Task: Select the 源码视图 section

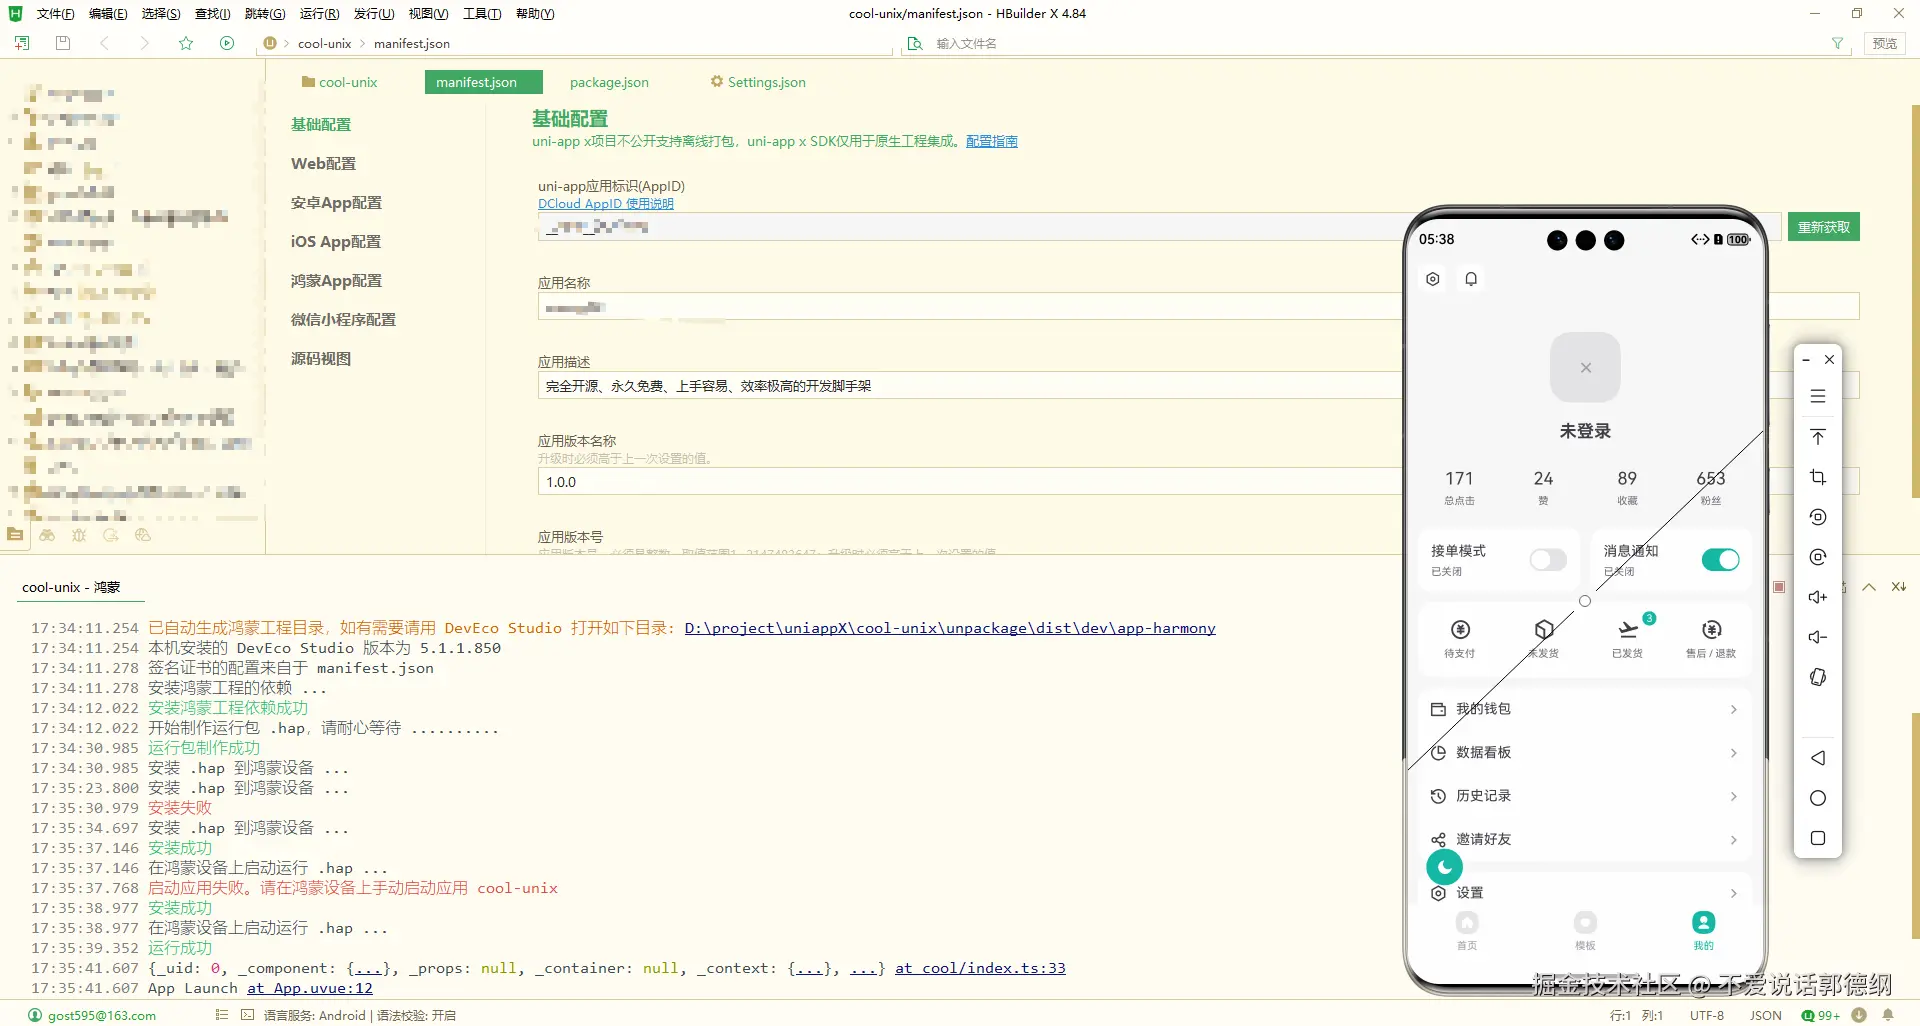Action: coord(320,359)
